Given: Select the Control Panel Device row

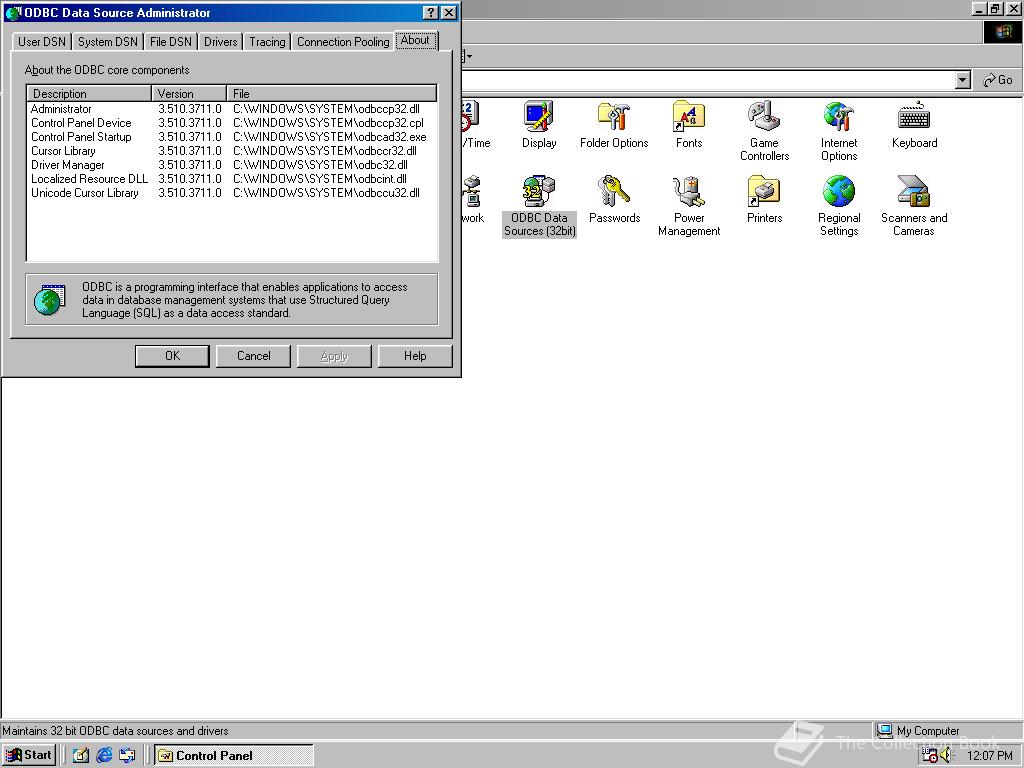Looking at the screenshot, I should (232, 123).
